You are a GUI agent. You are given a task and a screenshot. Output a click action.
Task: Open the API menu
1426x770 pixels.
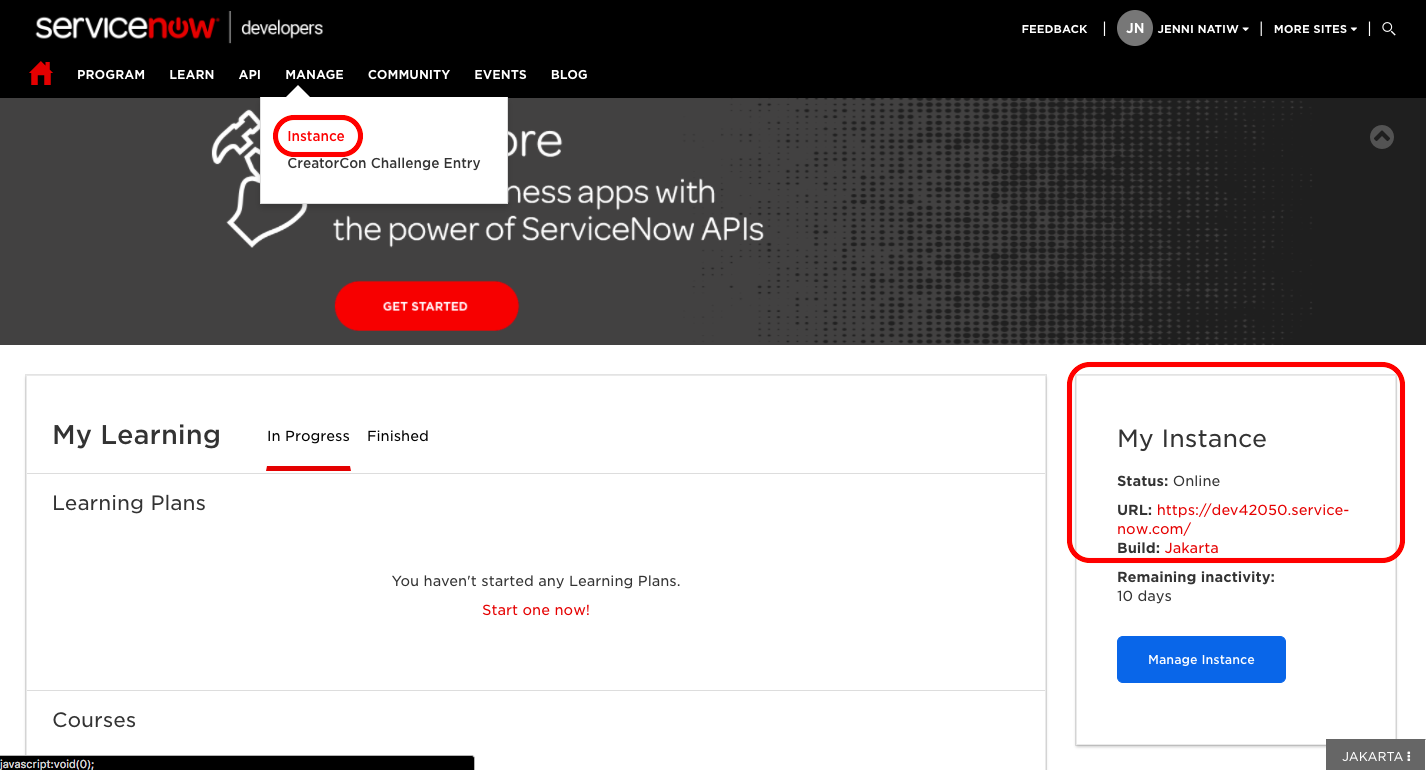[x=250, y=74]
